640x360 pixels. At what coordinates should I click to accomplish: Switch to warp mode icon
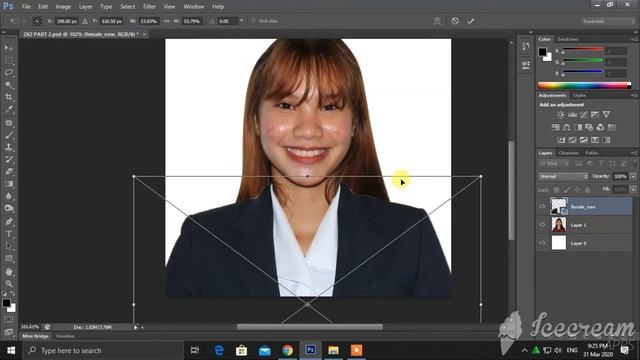pos(437,21)
